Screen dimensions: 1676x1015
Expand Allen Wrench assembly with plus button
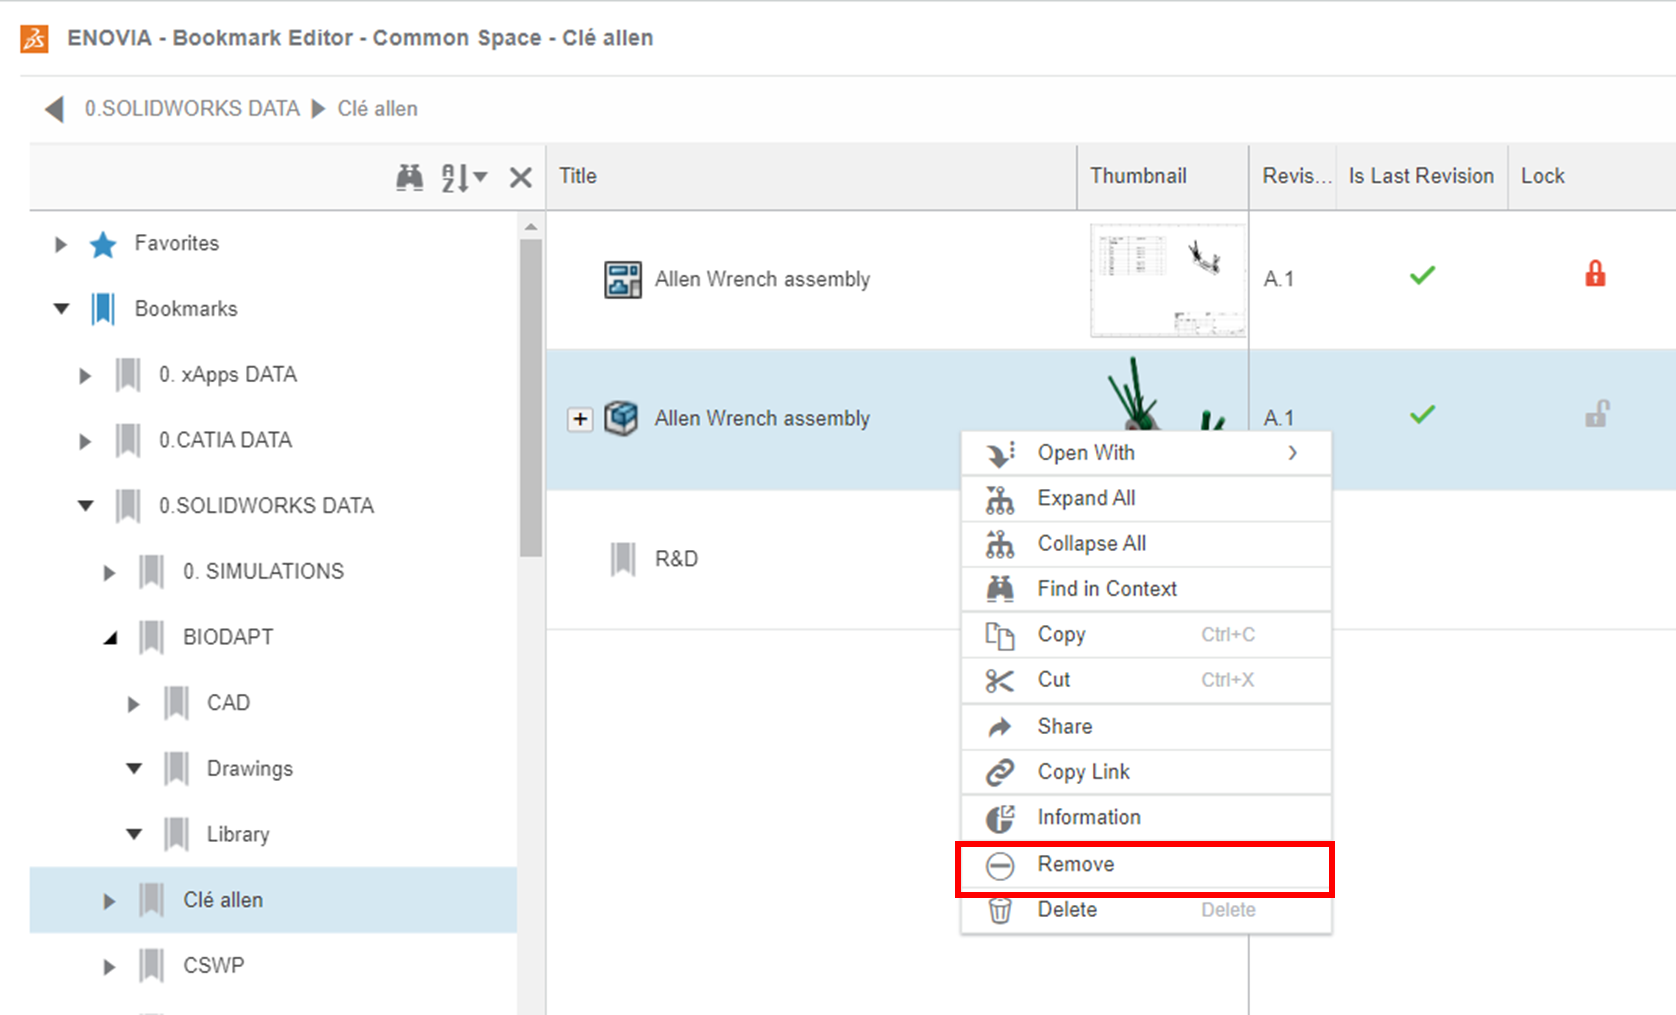(580, 419)
